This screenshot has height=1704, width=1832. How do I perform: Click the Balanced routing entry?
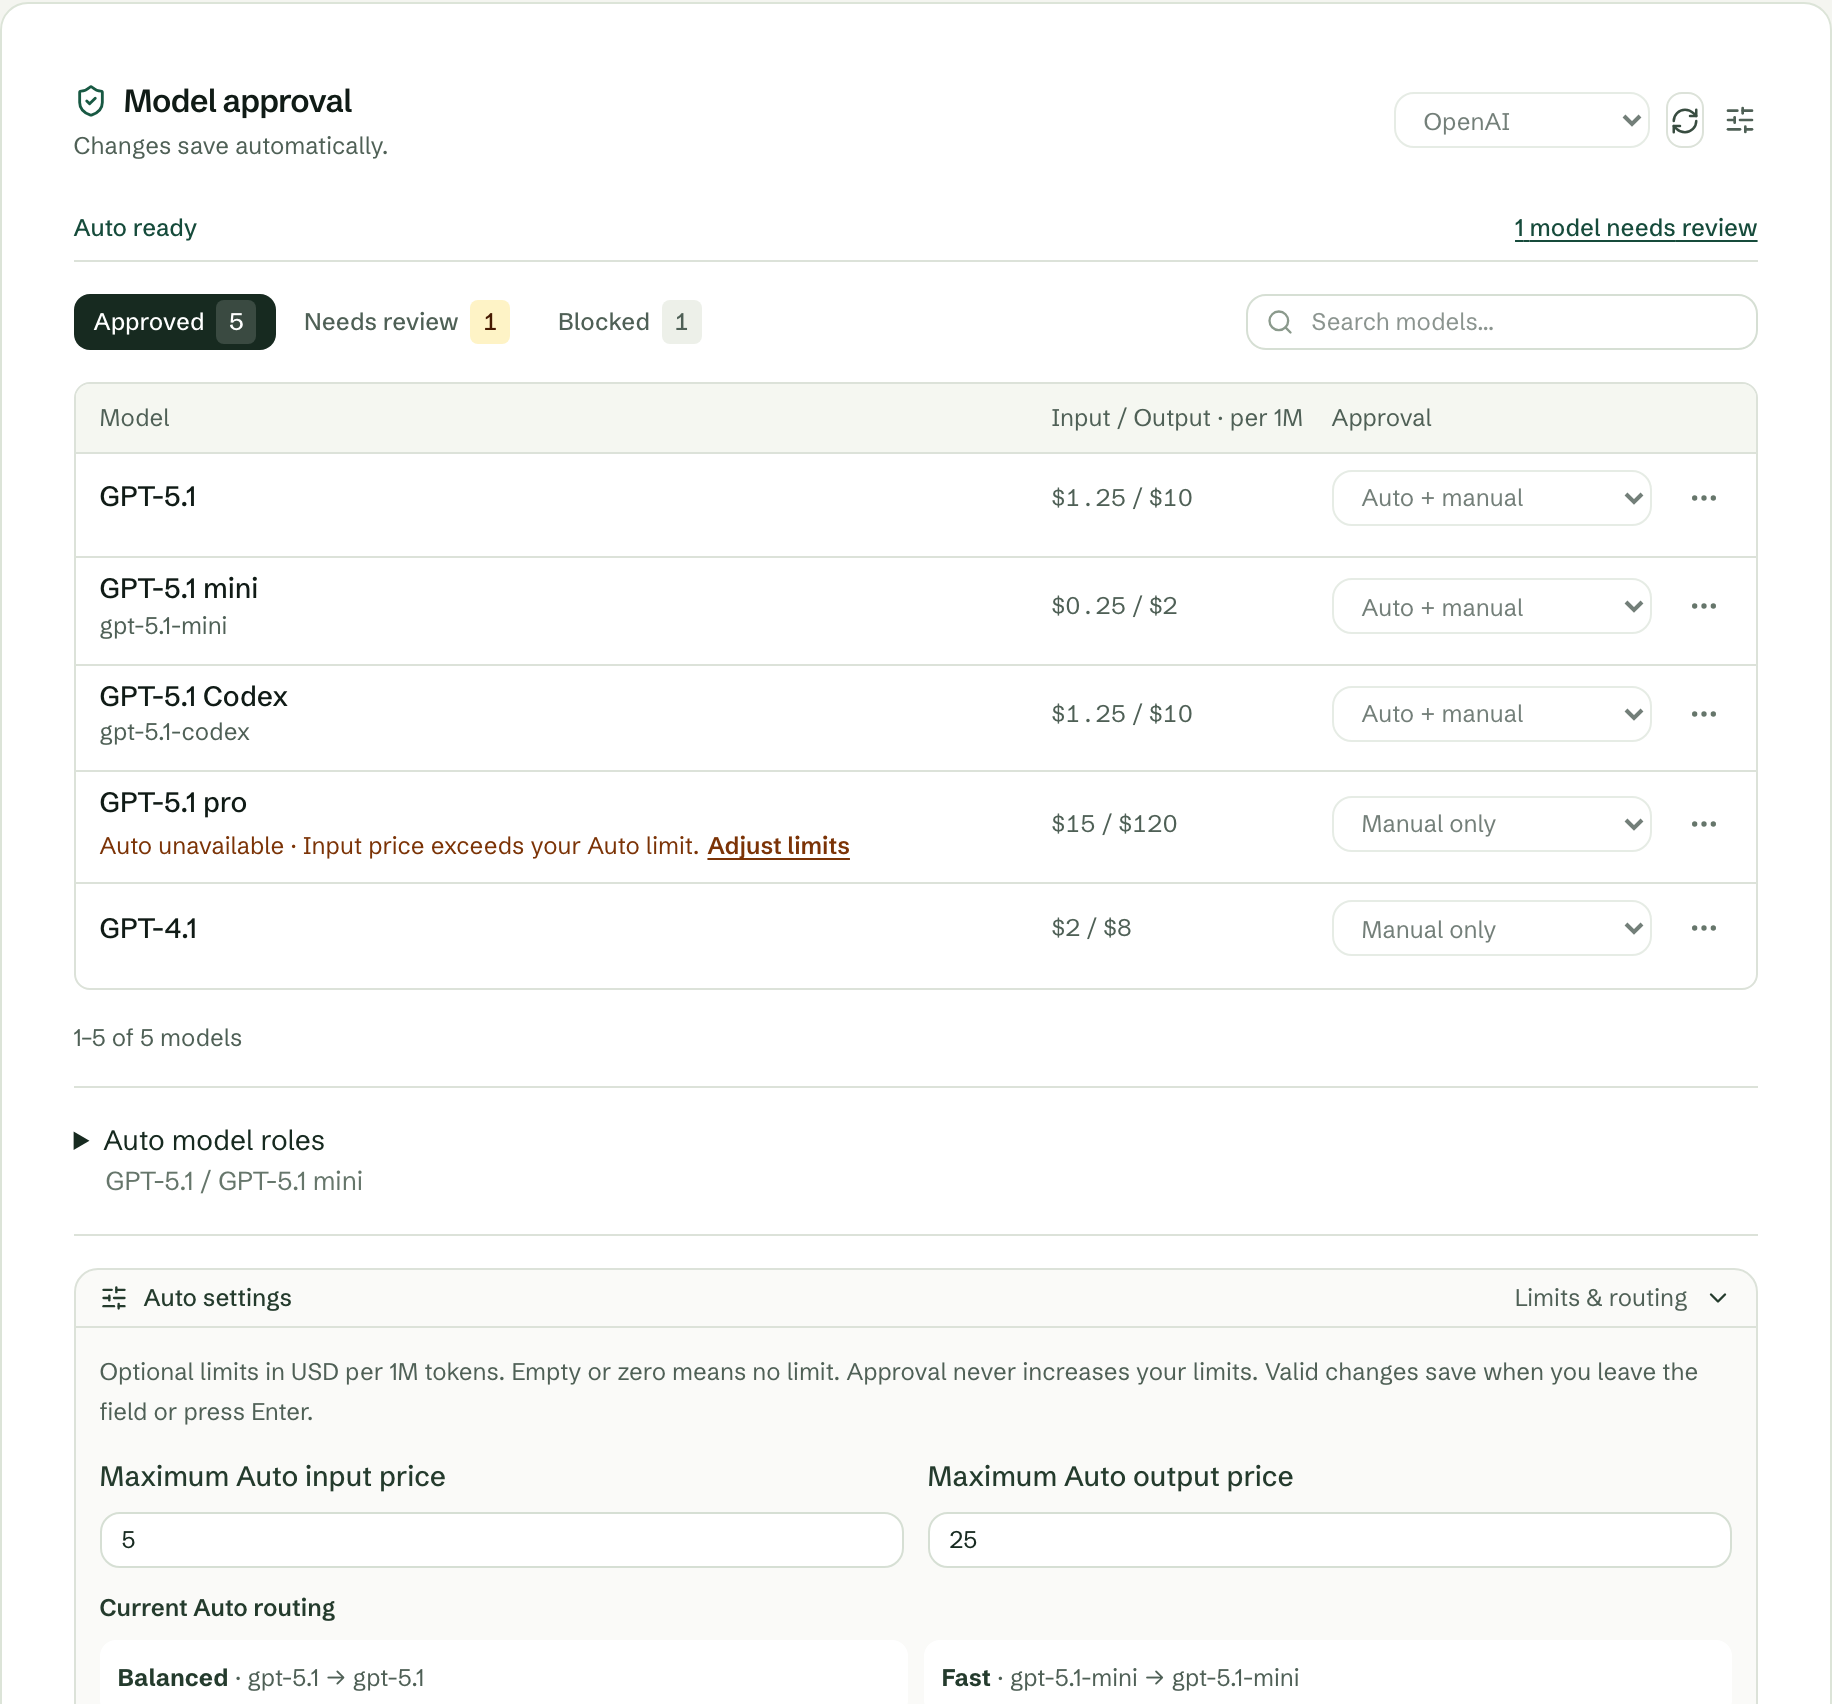point(504,1672)
